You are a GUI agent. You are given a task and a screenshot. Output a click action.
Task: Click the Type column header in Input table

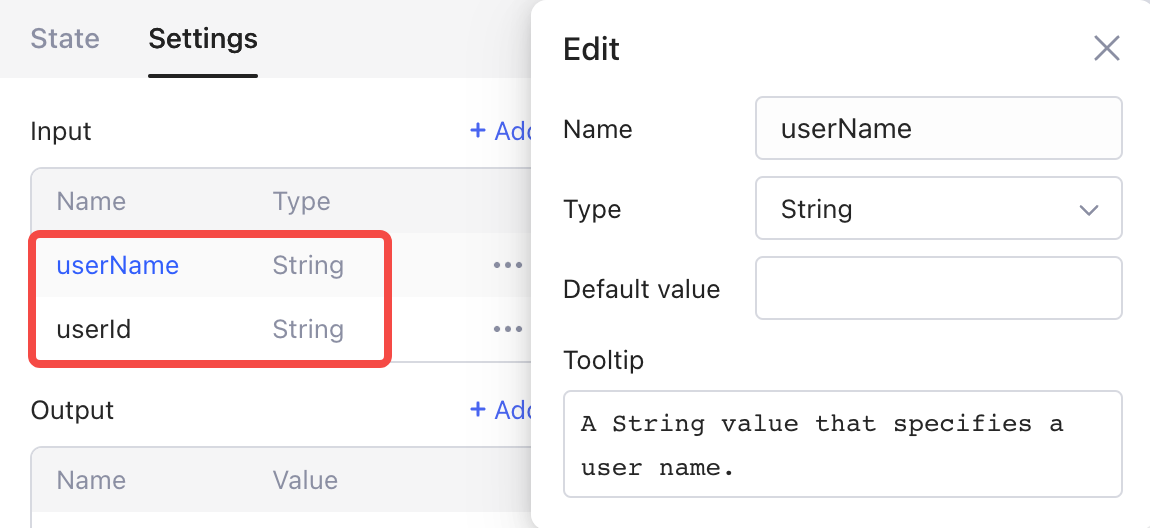(301, 202)
